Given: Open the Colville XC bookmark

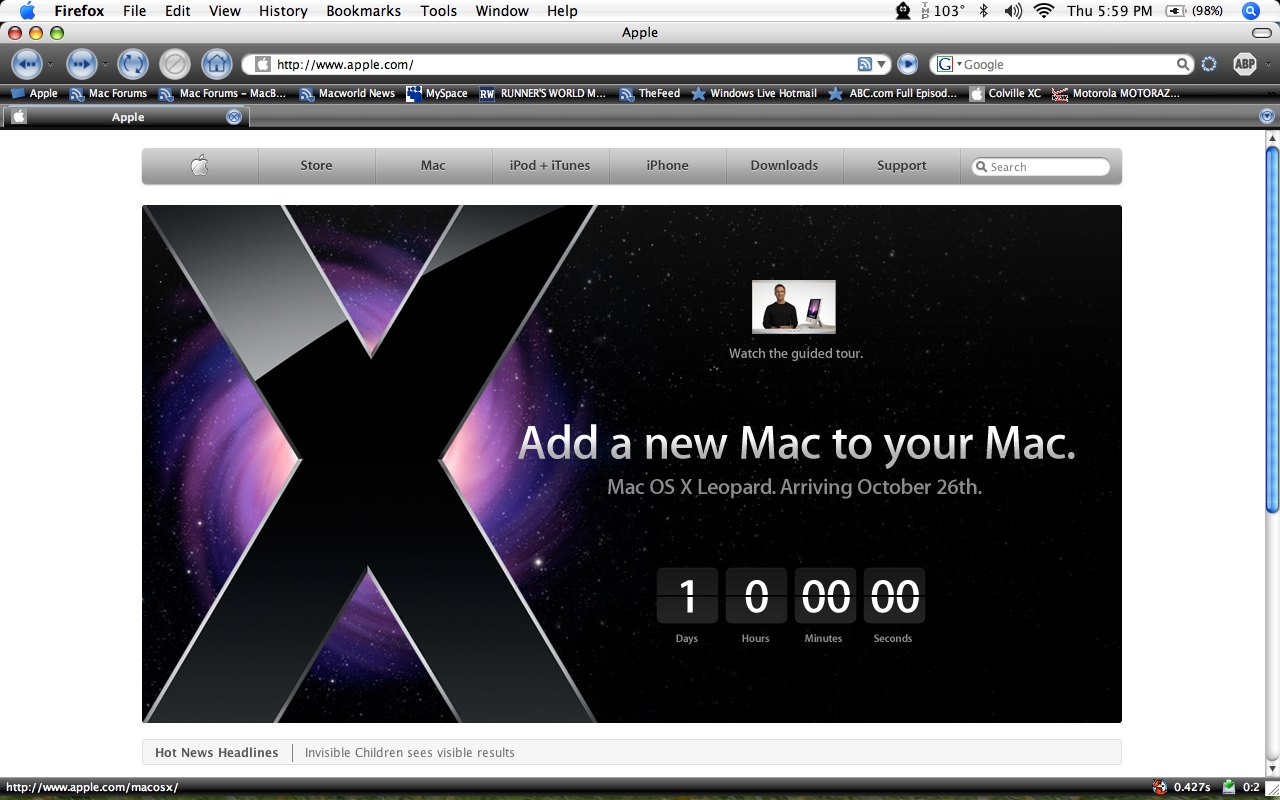Looking at the screenshot, I should coord(1005,93).
